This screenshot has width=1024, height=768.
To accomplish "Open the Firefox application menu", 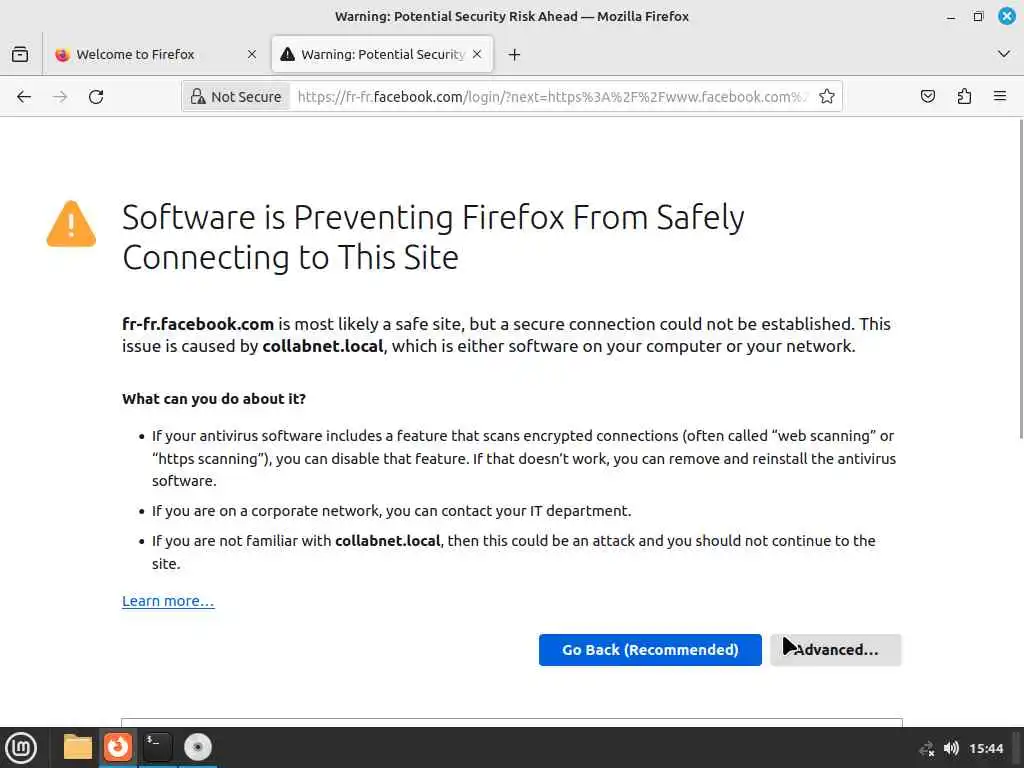I will [x=1000, y=97].
